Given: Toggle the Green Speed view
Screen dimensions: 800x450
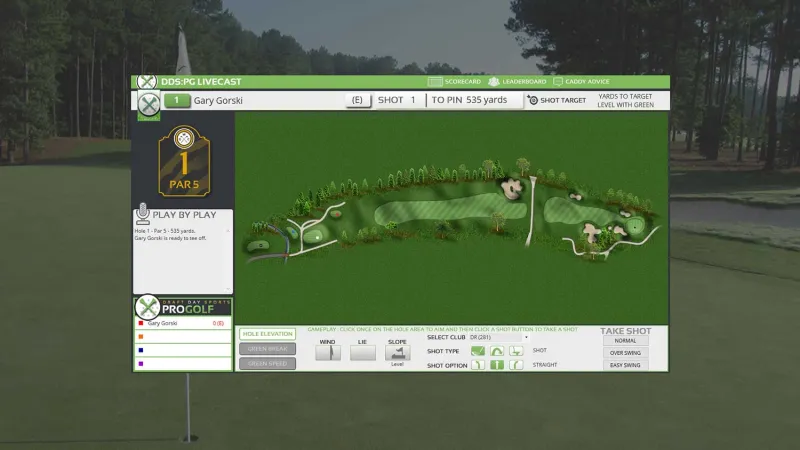Looking at the screenshot, I should (x=267, y=364).
